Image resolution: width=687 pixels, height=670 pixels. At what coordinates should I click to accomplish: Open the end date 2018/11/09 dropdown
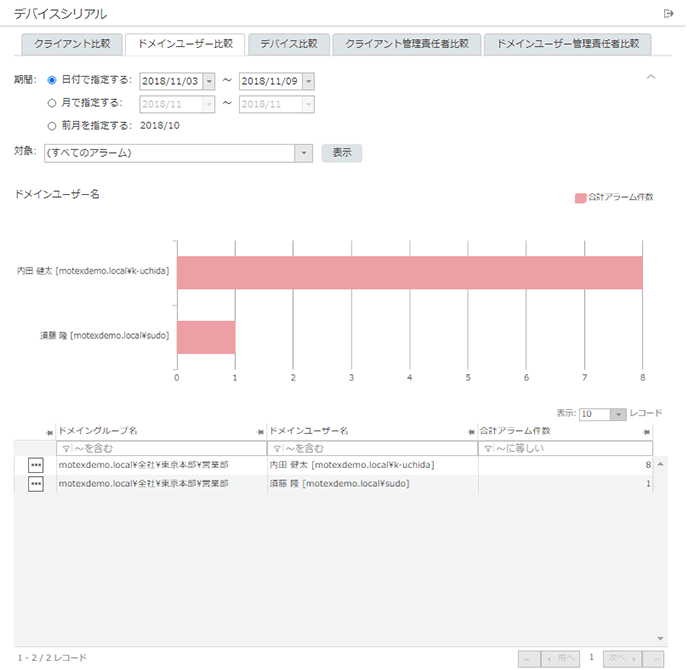click(308, 81)
